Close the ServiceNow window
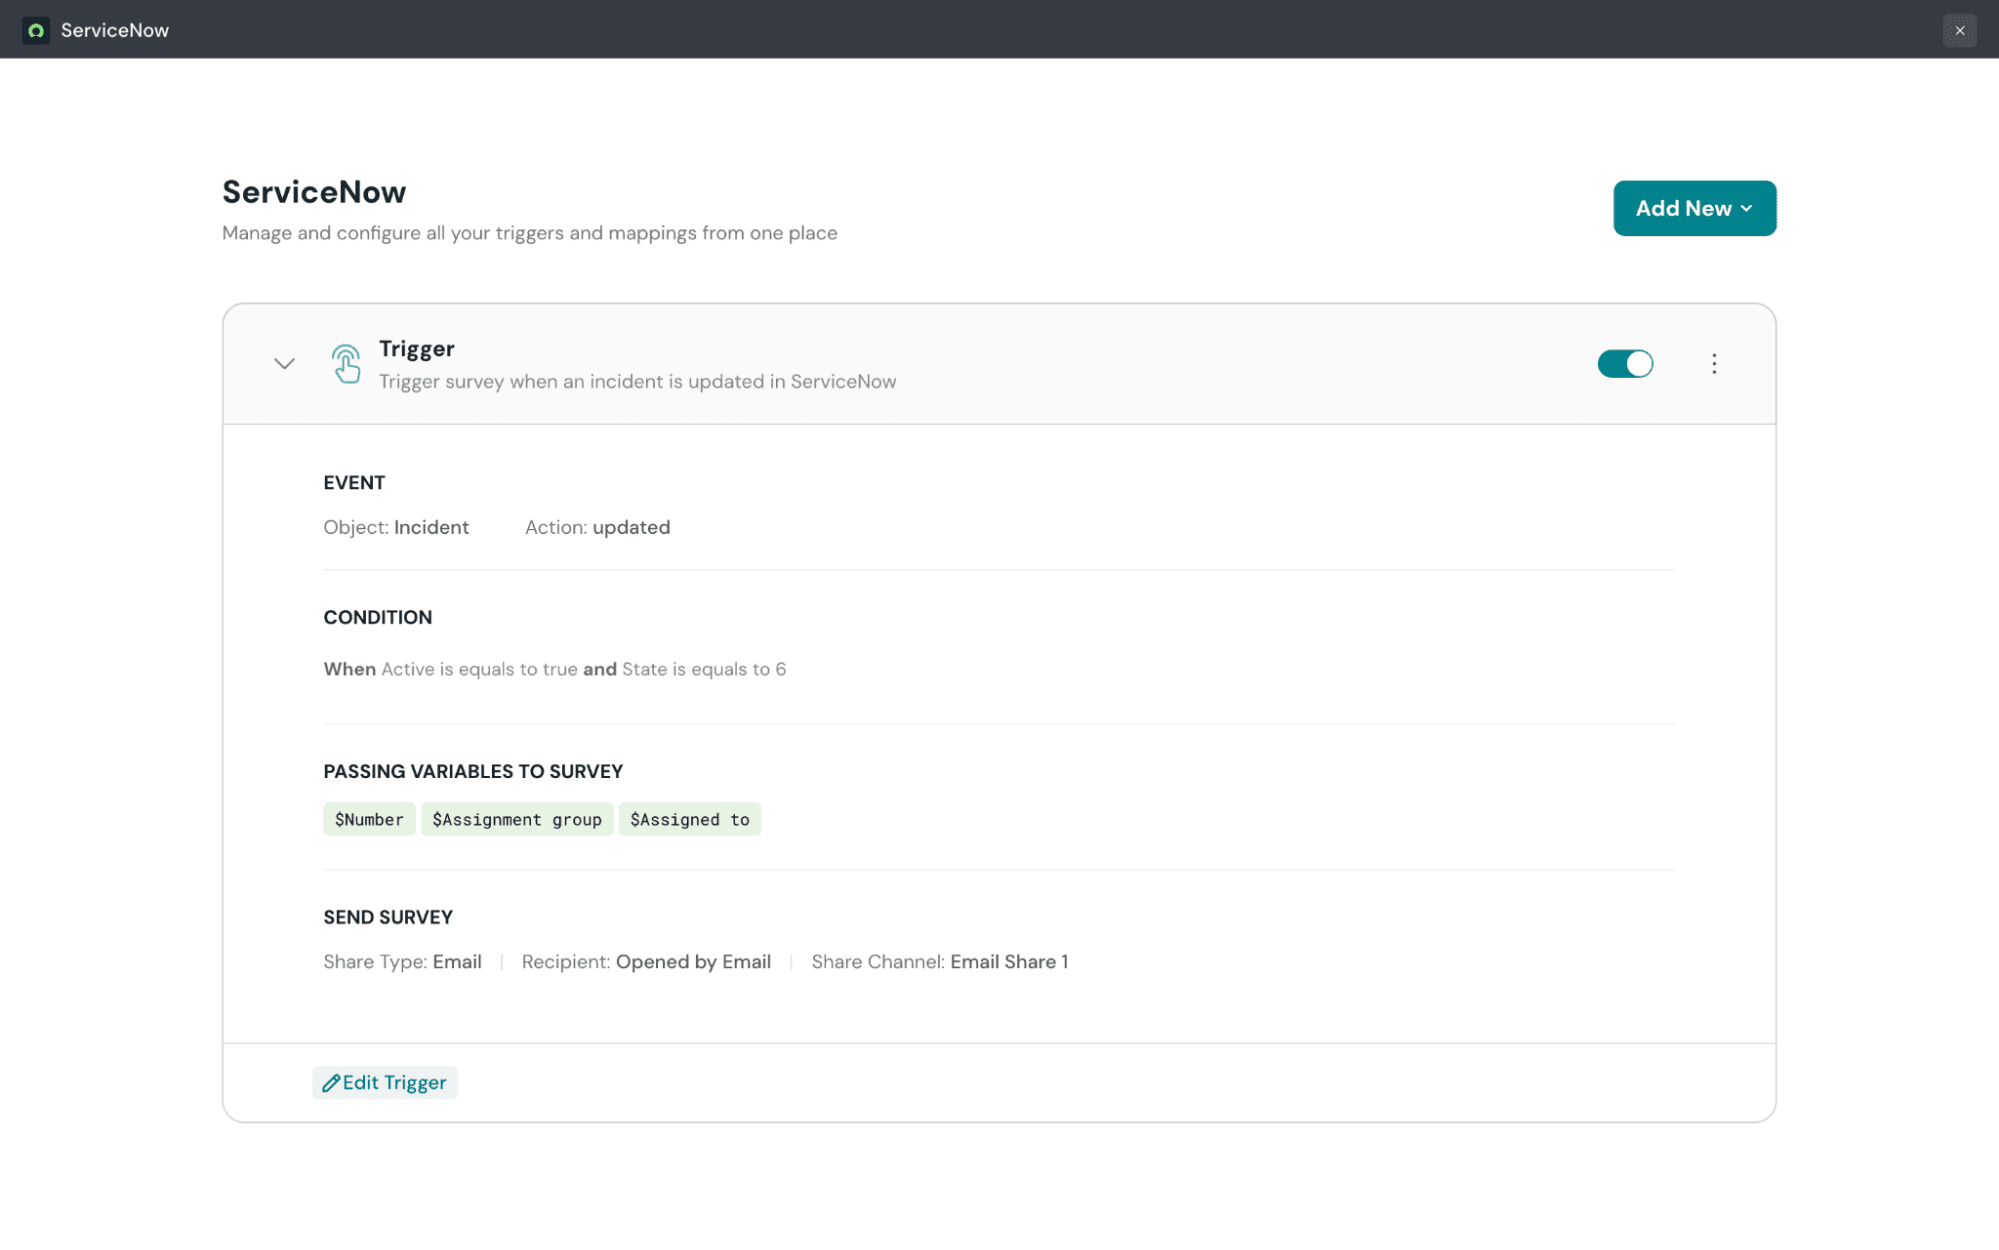Screen dimensions: 1999x1250 1959,30
